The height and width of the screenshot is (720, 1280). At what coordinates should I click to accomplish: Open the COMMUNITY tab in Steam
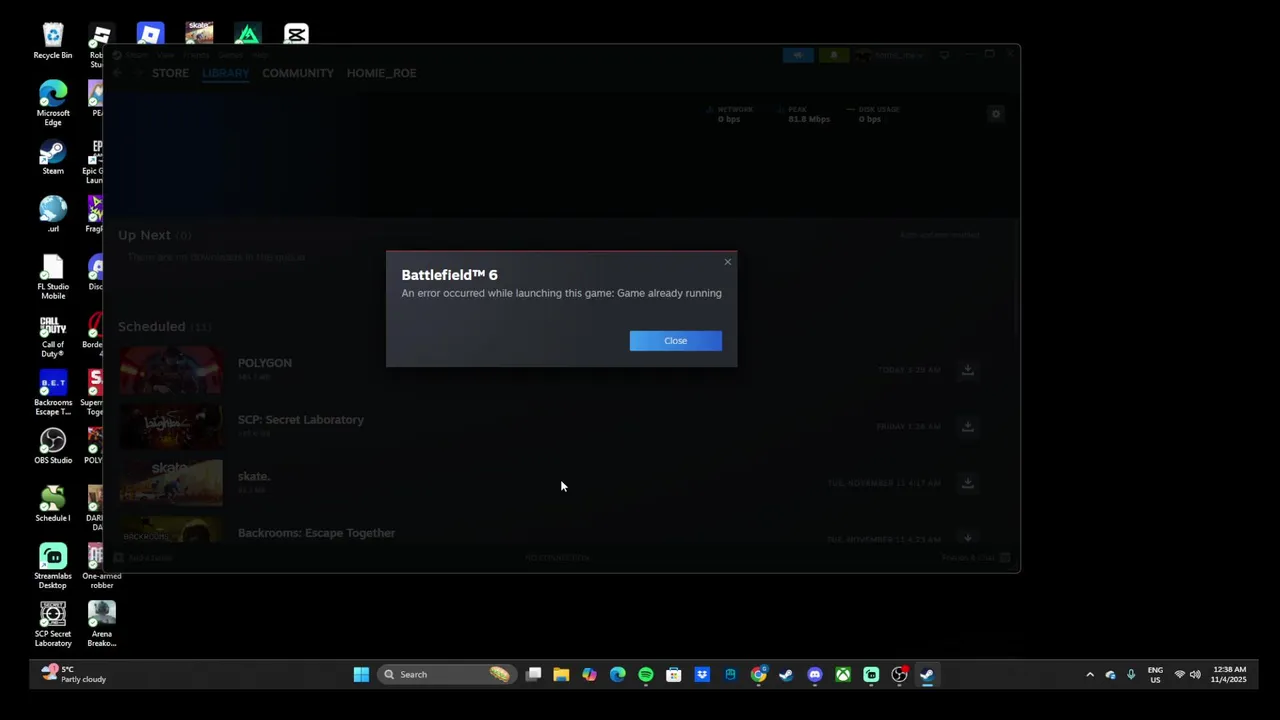click(298, 73)
